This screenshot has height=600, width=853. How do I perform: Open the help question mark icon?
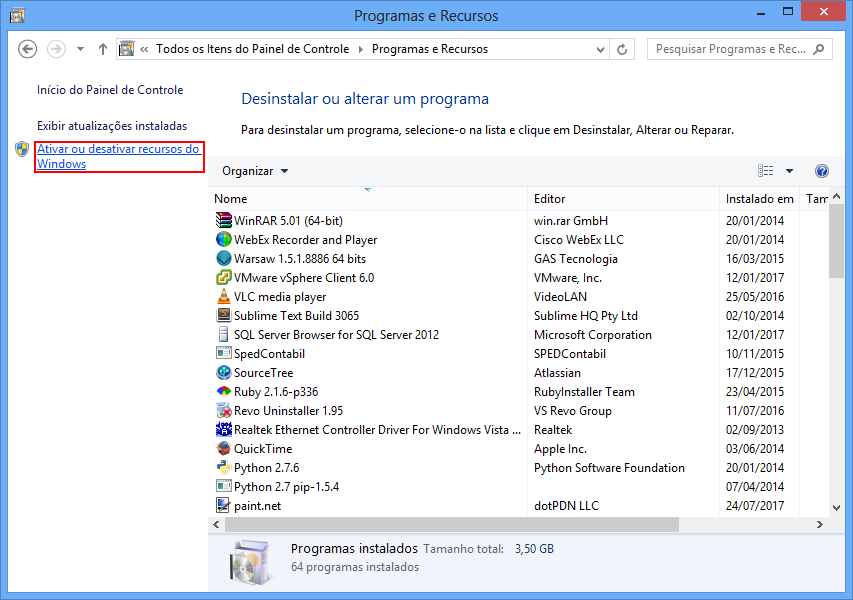tap(821, 171)
